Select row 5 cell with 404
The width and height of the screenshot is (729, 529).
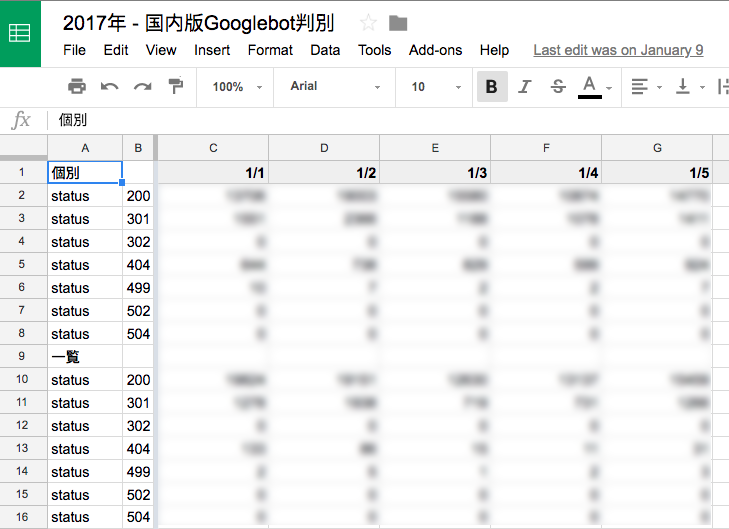pos(138,264)
